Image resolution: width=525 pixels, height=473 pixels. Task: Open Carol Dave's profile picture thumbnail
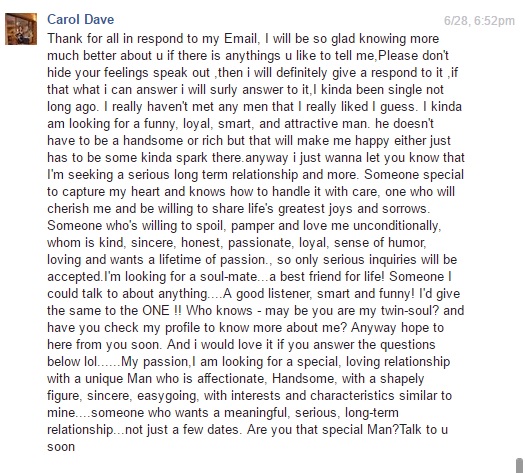point(21,29)
